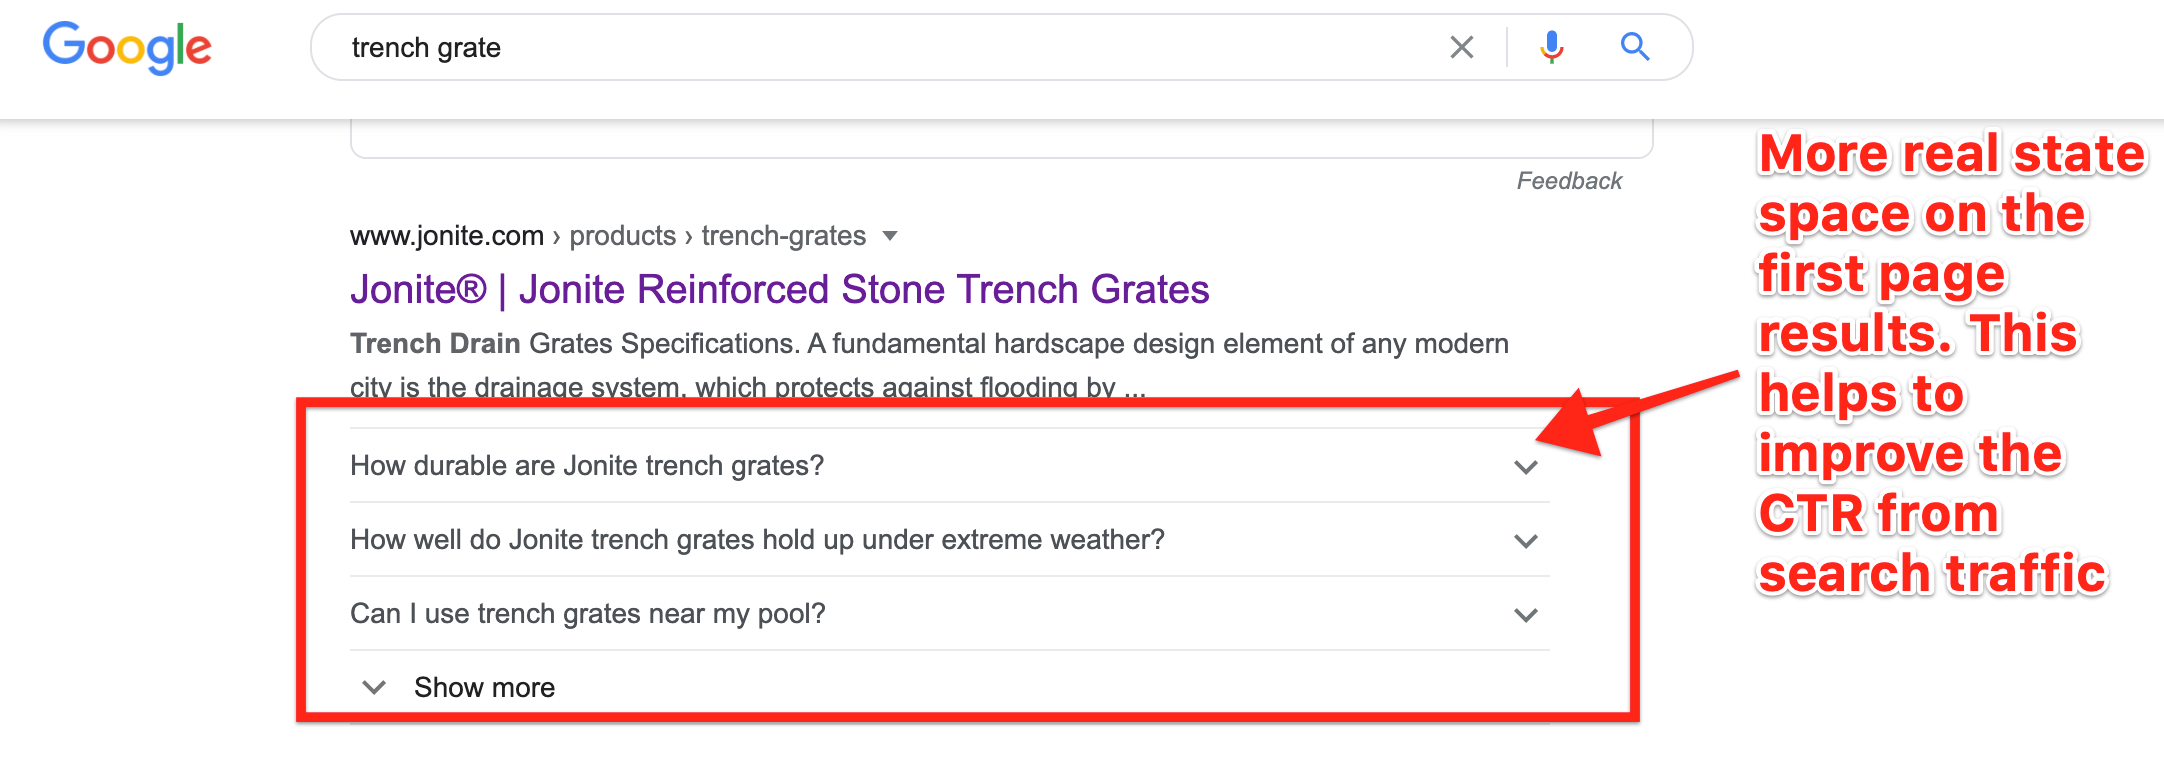Click the blue magnifier search icon

point(1635,46)
